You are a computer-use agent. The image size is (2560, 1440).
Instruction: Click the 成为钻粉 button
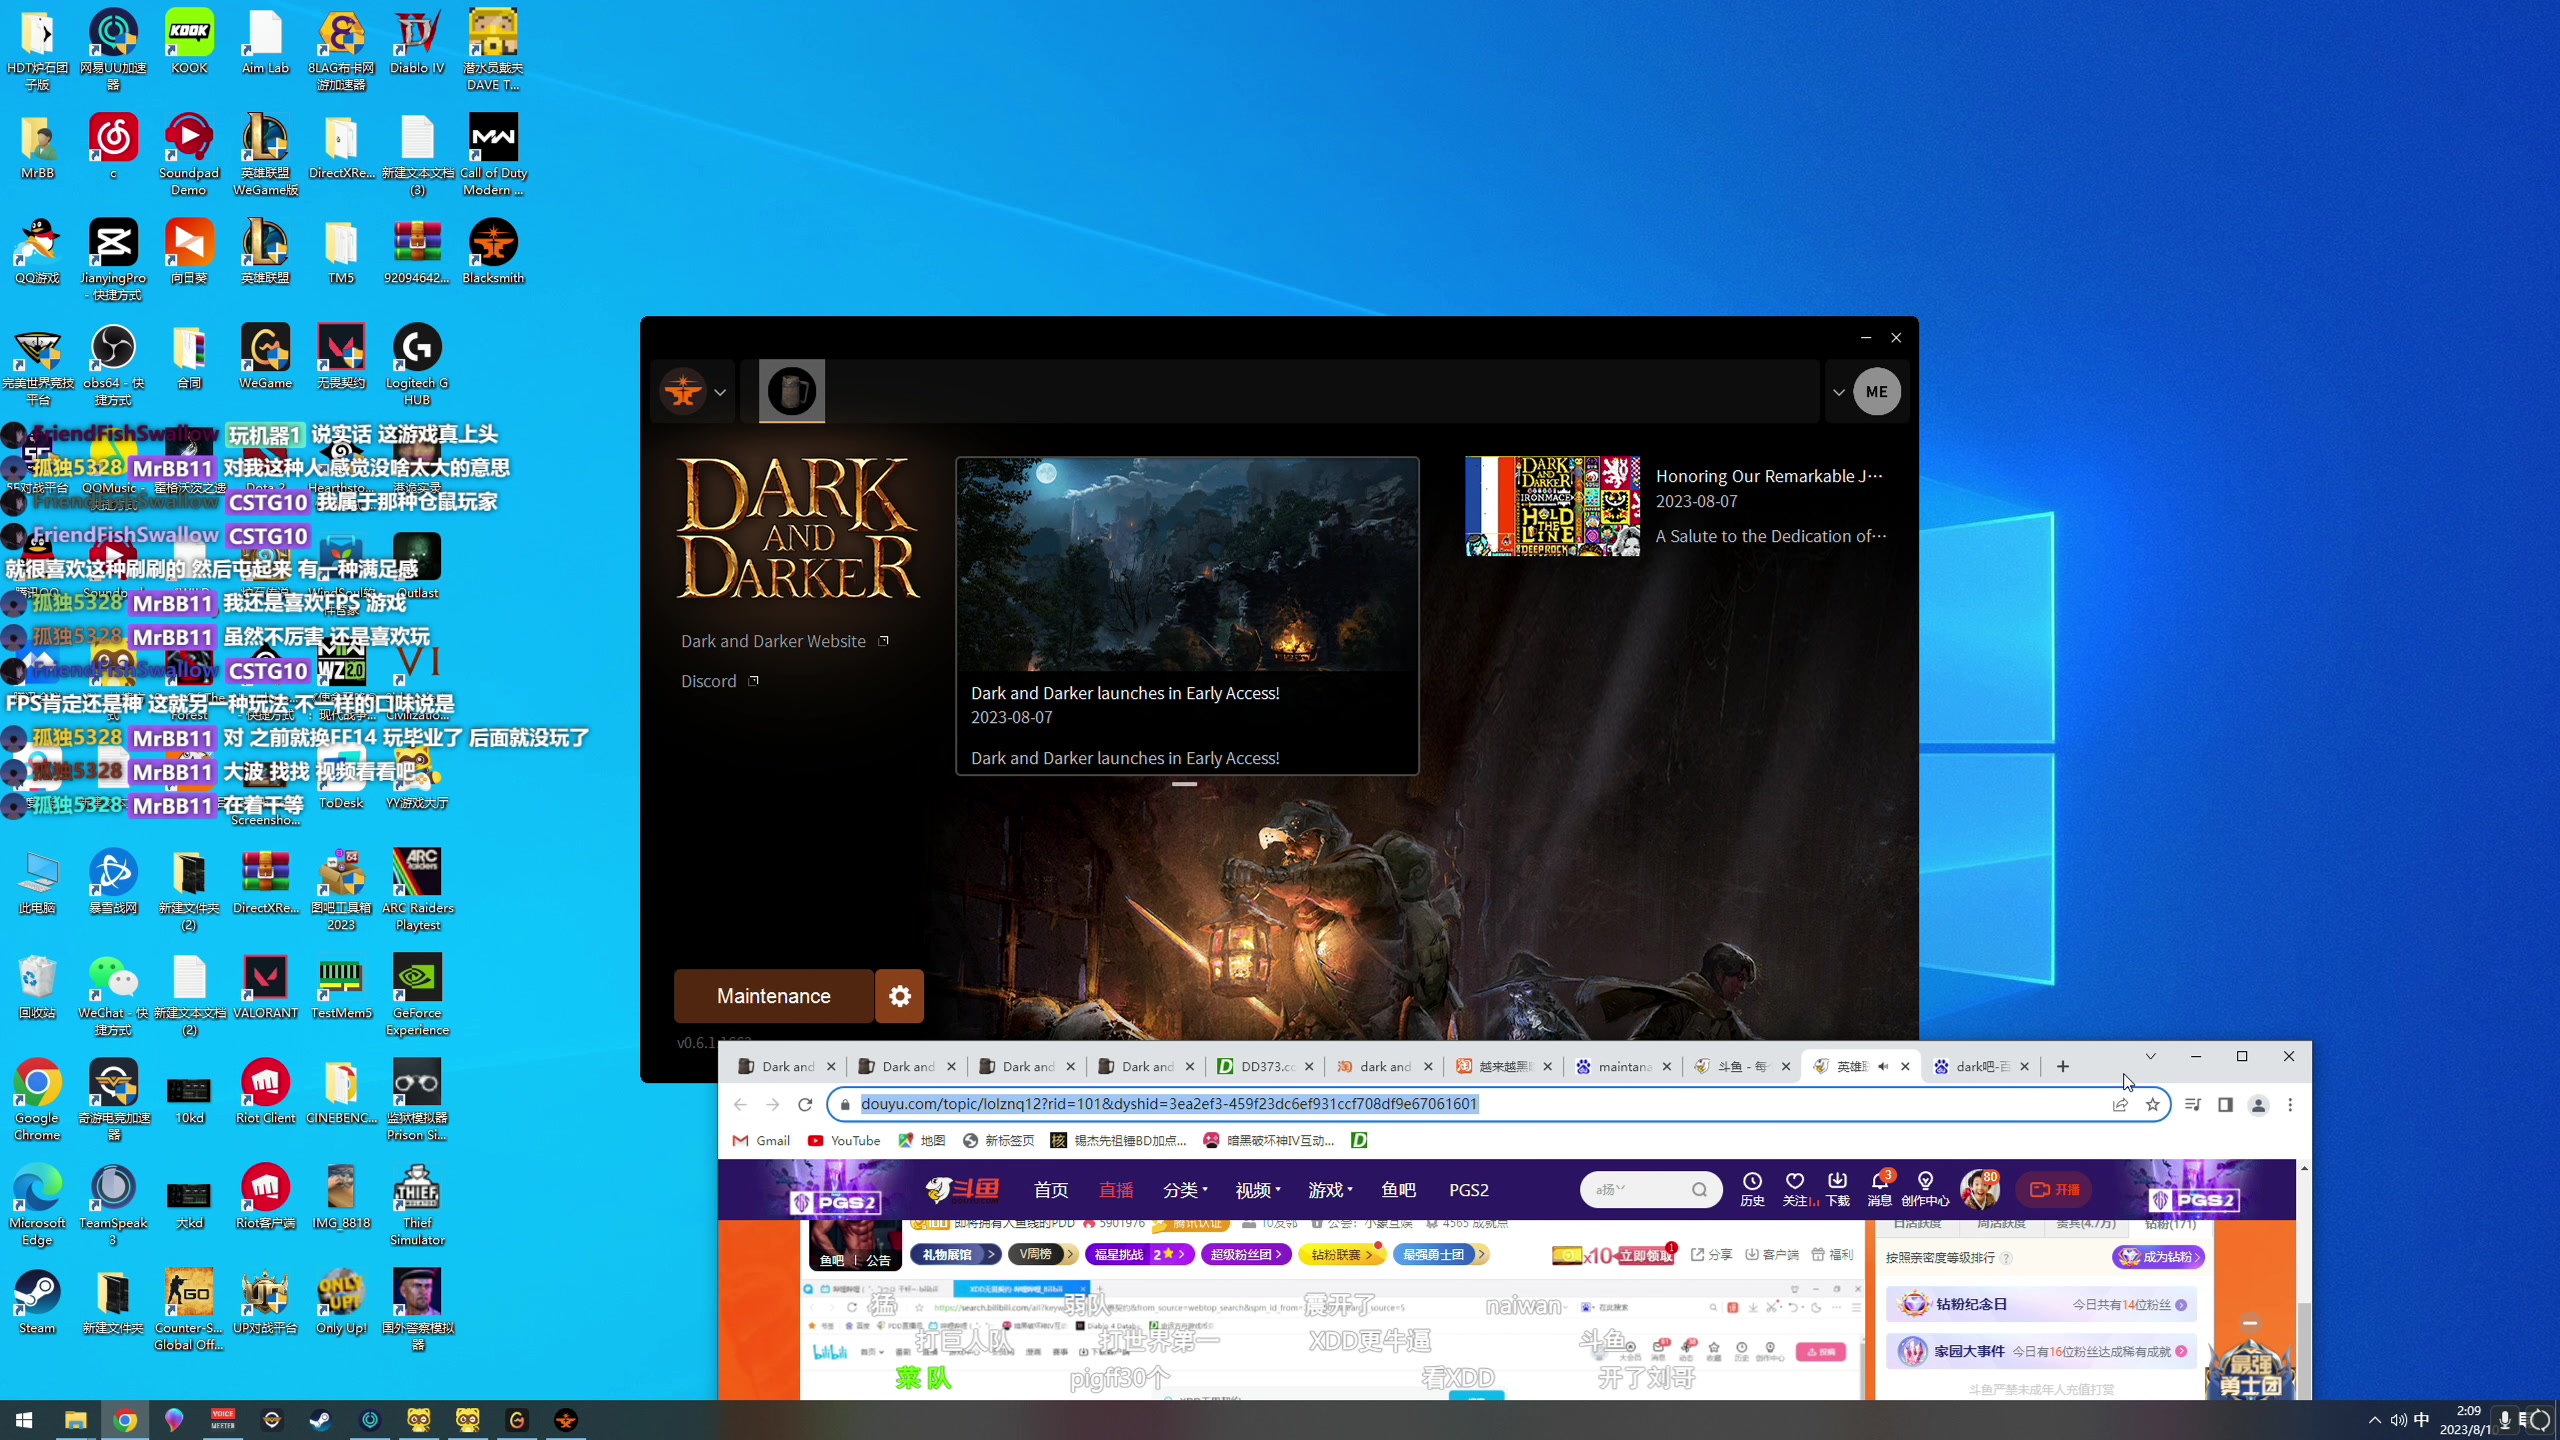(x=2158, y=1257)
